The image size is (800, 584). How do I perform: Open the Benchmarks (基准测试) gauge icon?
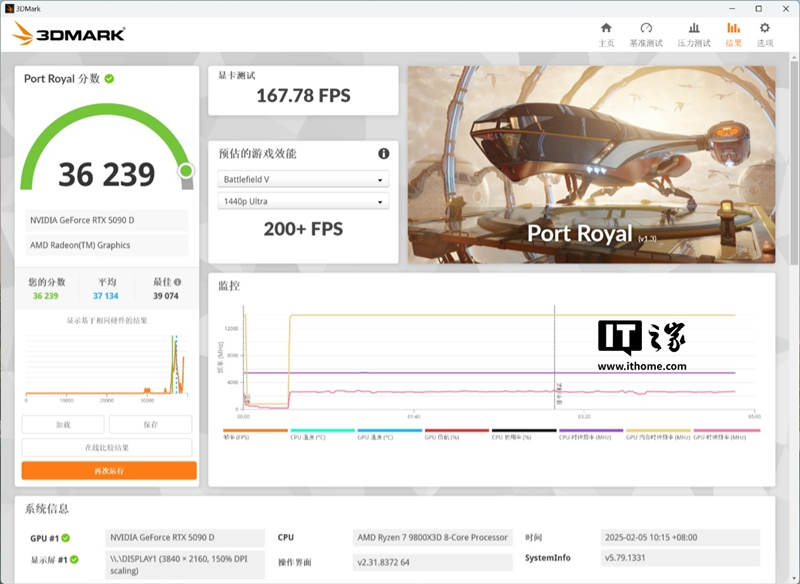pos(646,34)
